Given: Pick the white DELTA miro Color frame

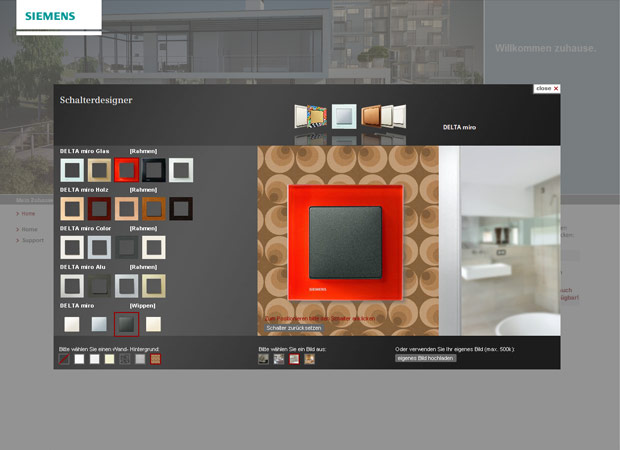Looking at the screenshot, I should click(72, 248).
